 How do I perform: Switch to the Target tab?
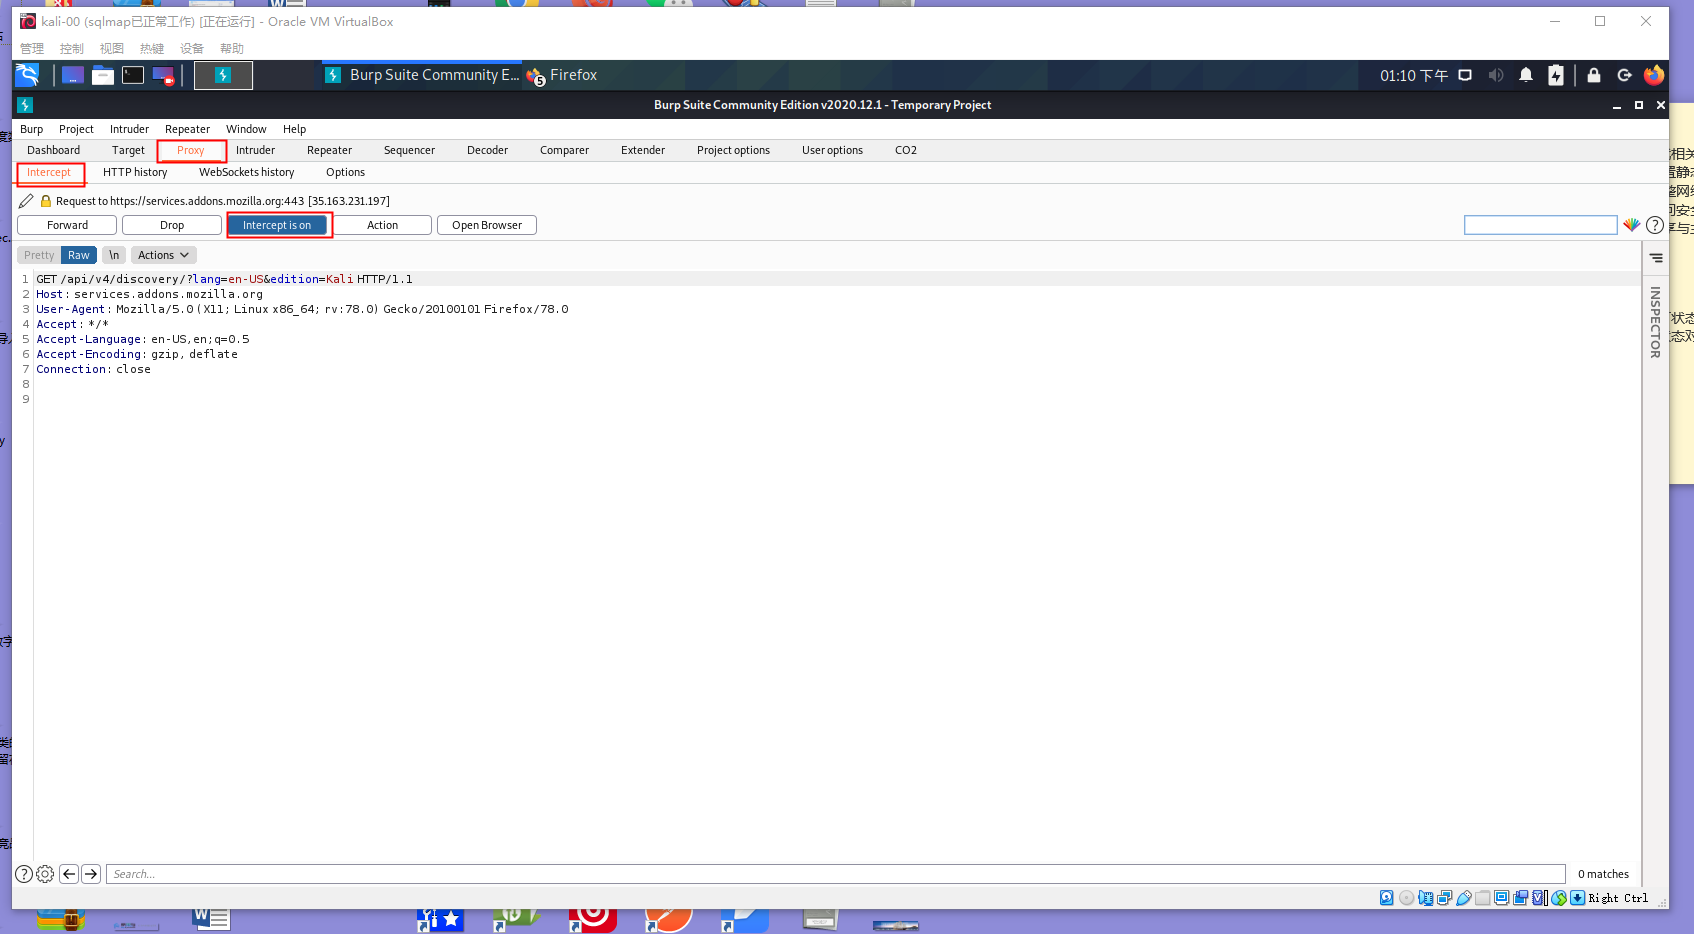click(128, 150)
